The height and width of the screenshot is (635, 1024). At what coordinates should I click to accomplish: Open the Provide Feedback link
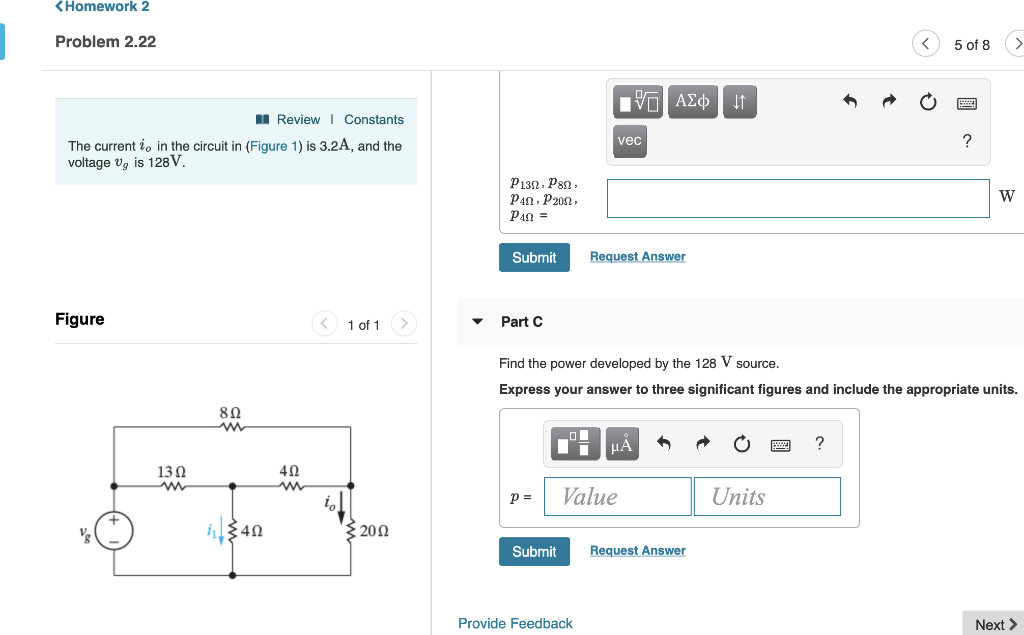click(515, 623)
